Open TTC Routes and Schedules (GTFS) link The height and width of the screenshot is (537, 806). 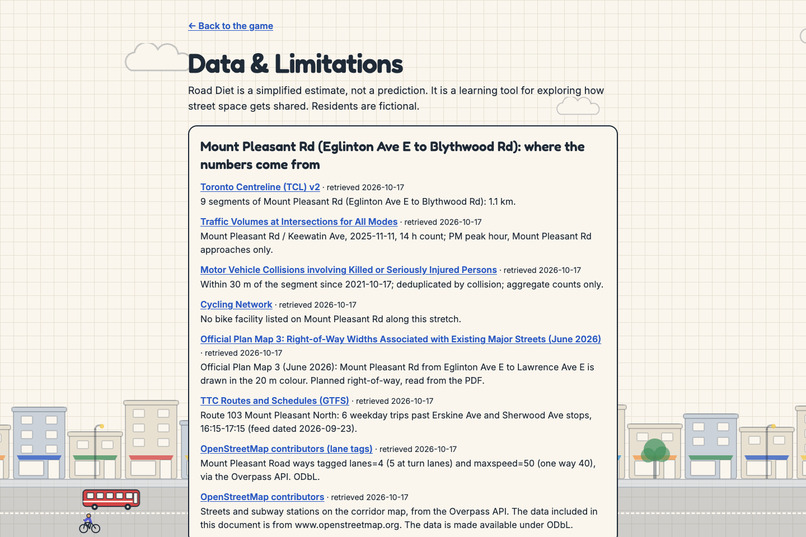click(x=274, y=400)
